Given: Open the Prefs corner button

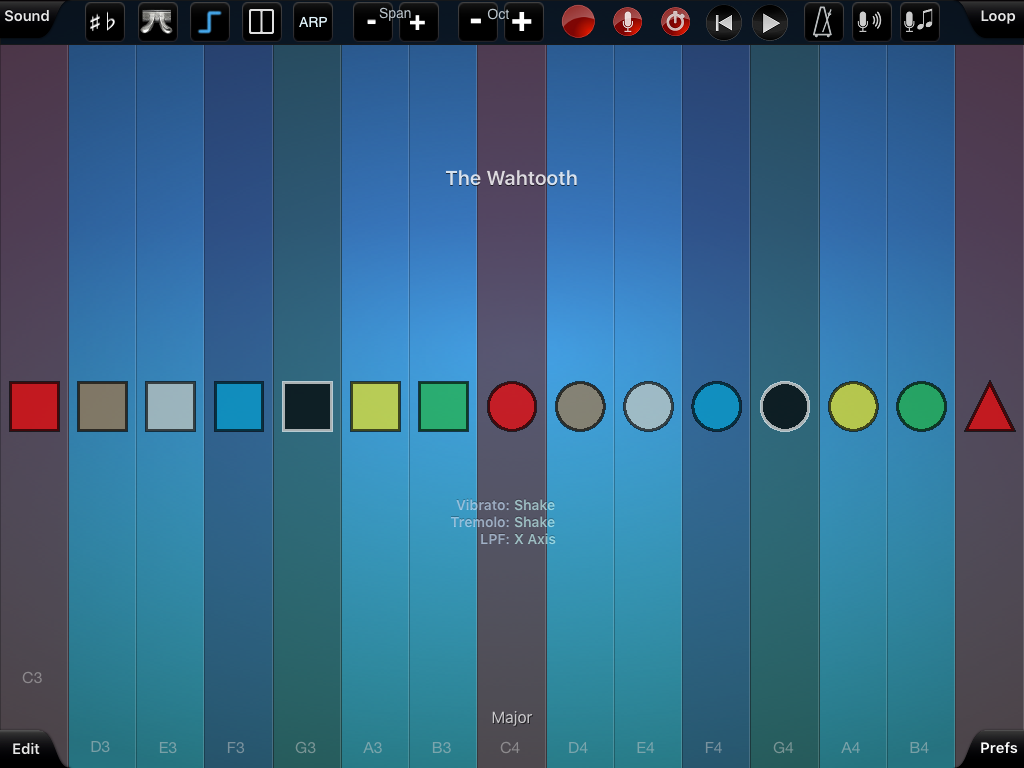Looking at the screenshot, I should click(x=998, y=748).
